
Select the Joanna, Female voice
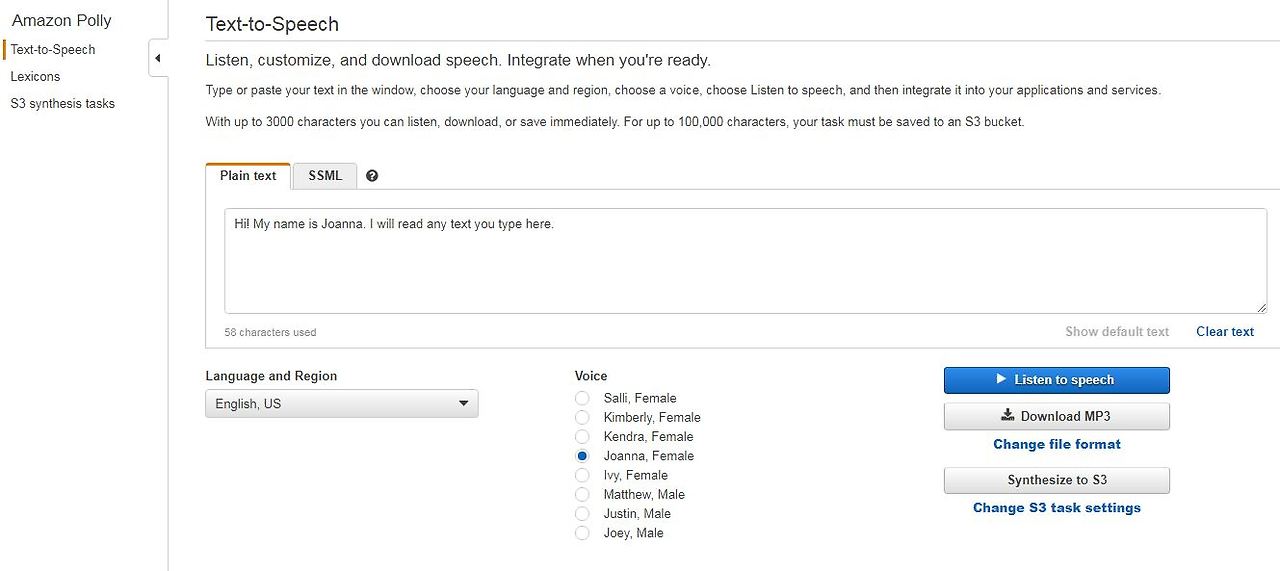point(582,456)
